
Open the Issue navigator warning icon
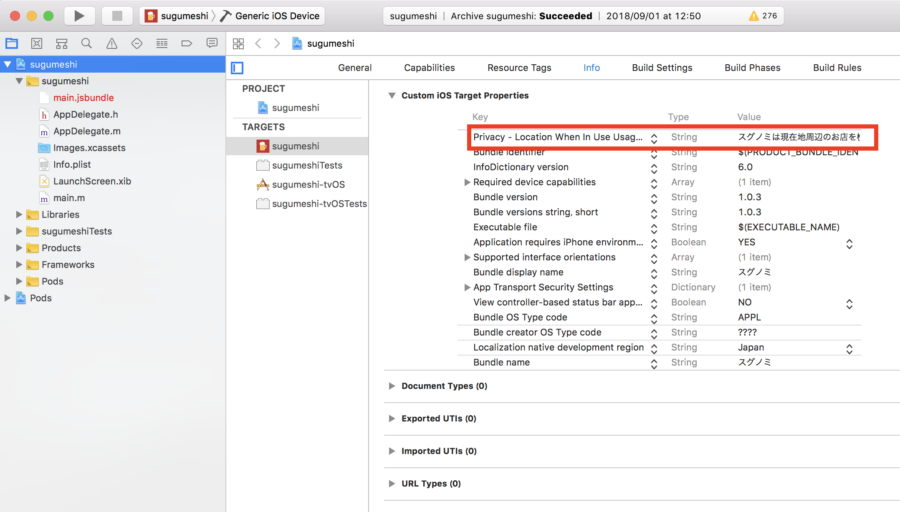(x=111, y=43)
